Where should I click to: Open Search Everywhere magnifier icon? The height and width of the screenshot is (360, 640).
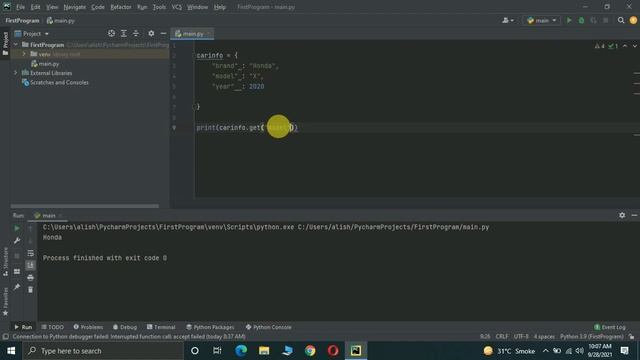pyautogui.click(x=621, y=20)
